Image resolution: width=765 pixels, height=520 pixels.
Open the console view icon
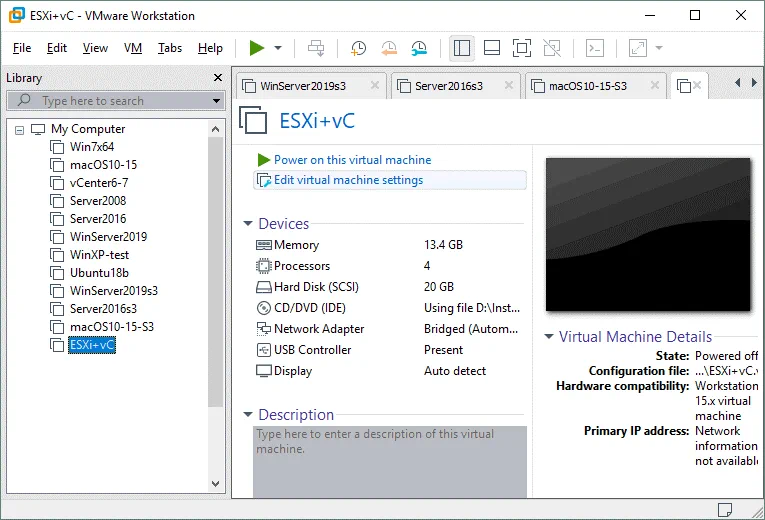click(594, 48)
